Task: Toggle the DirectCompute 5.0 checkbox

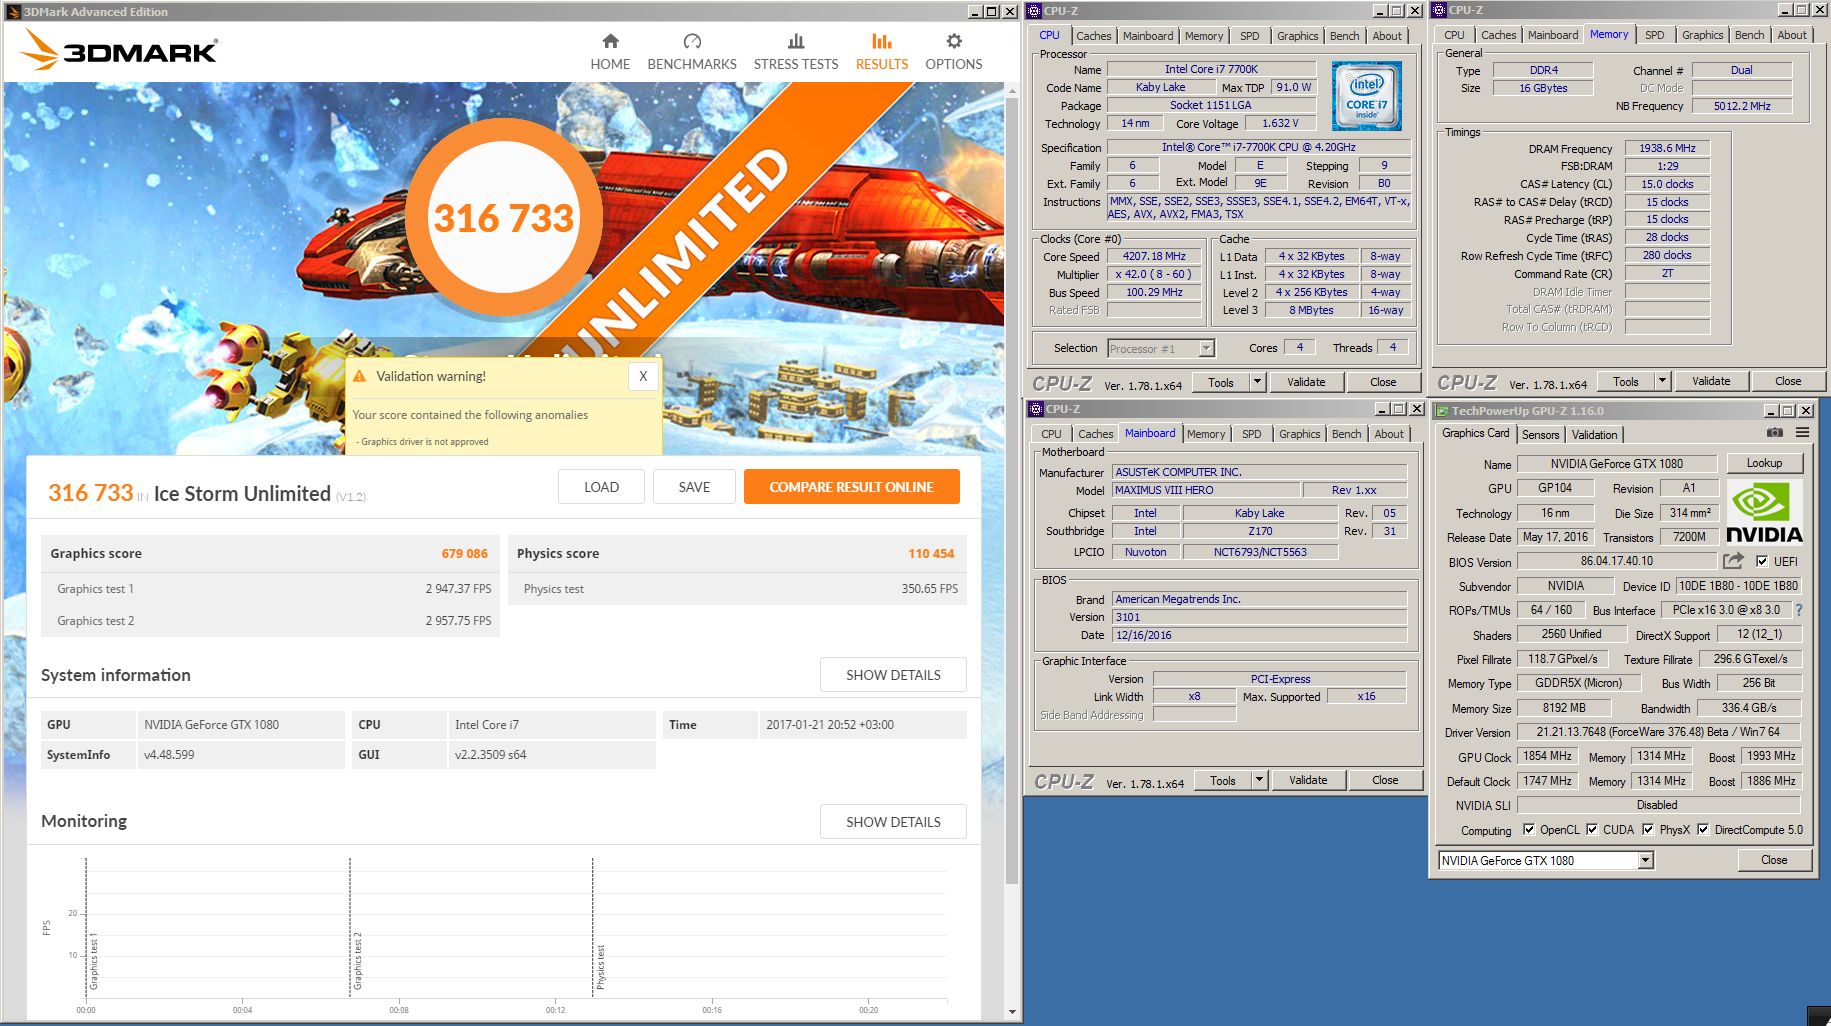Action: 1703,829
